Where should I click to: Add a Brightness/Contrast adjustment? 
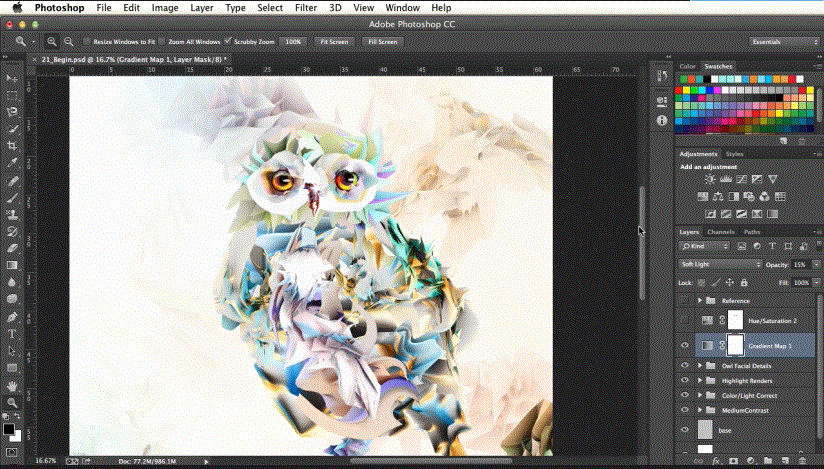[710, 179]
